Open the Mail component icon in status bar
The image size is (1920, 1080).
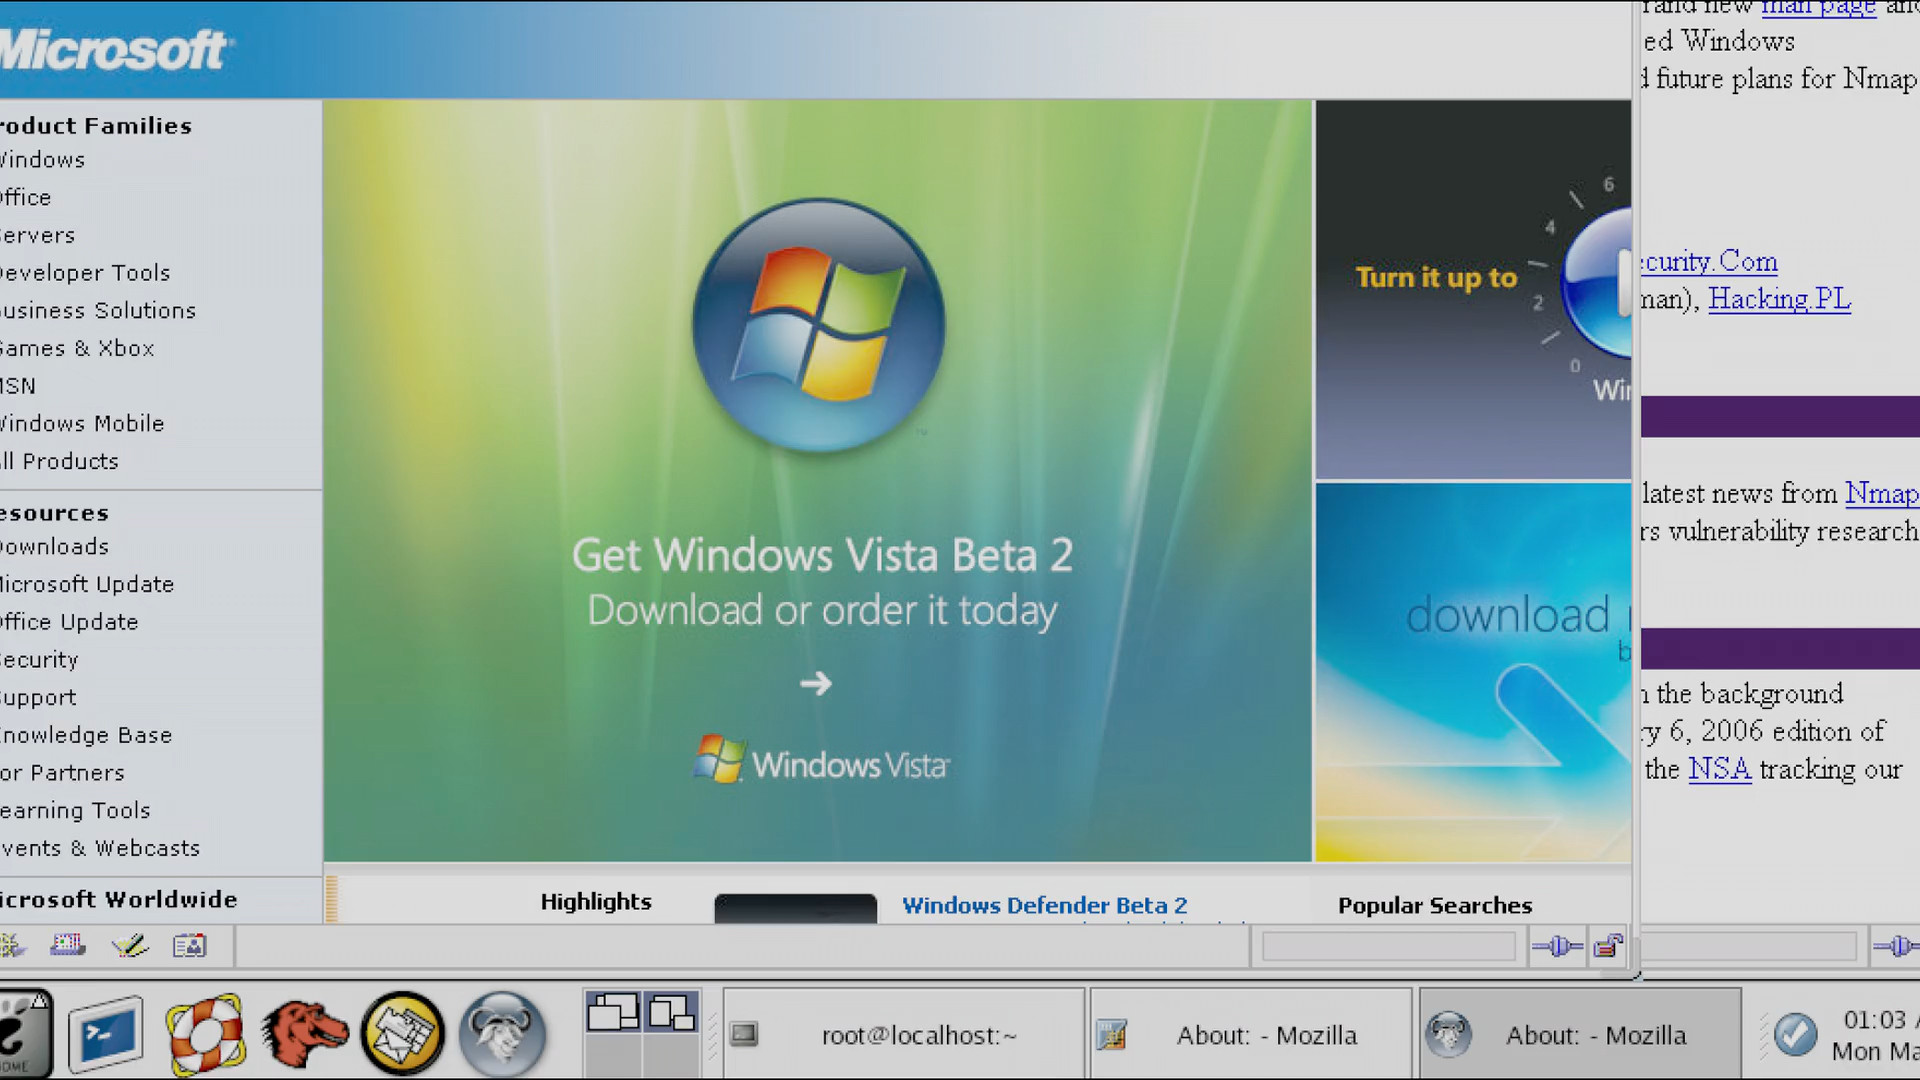[x=68, y=945]
